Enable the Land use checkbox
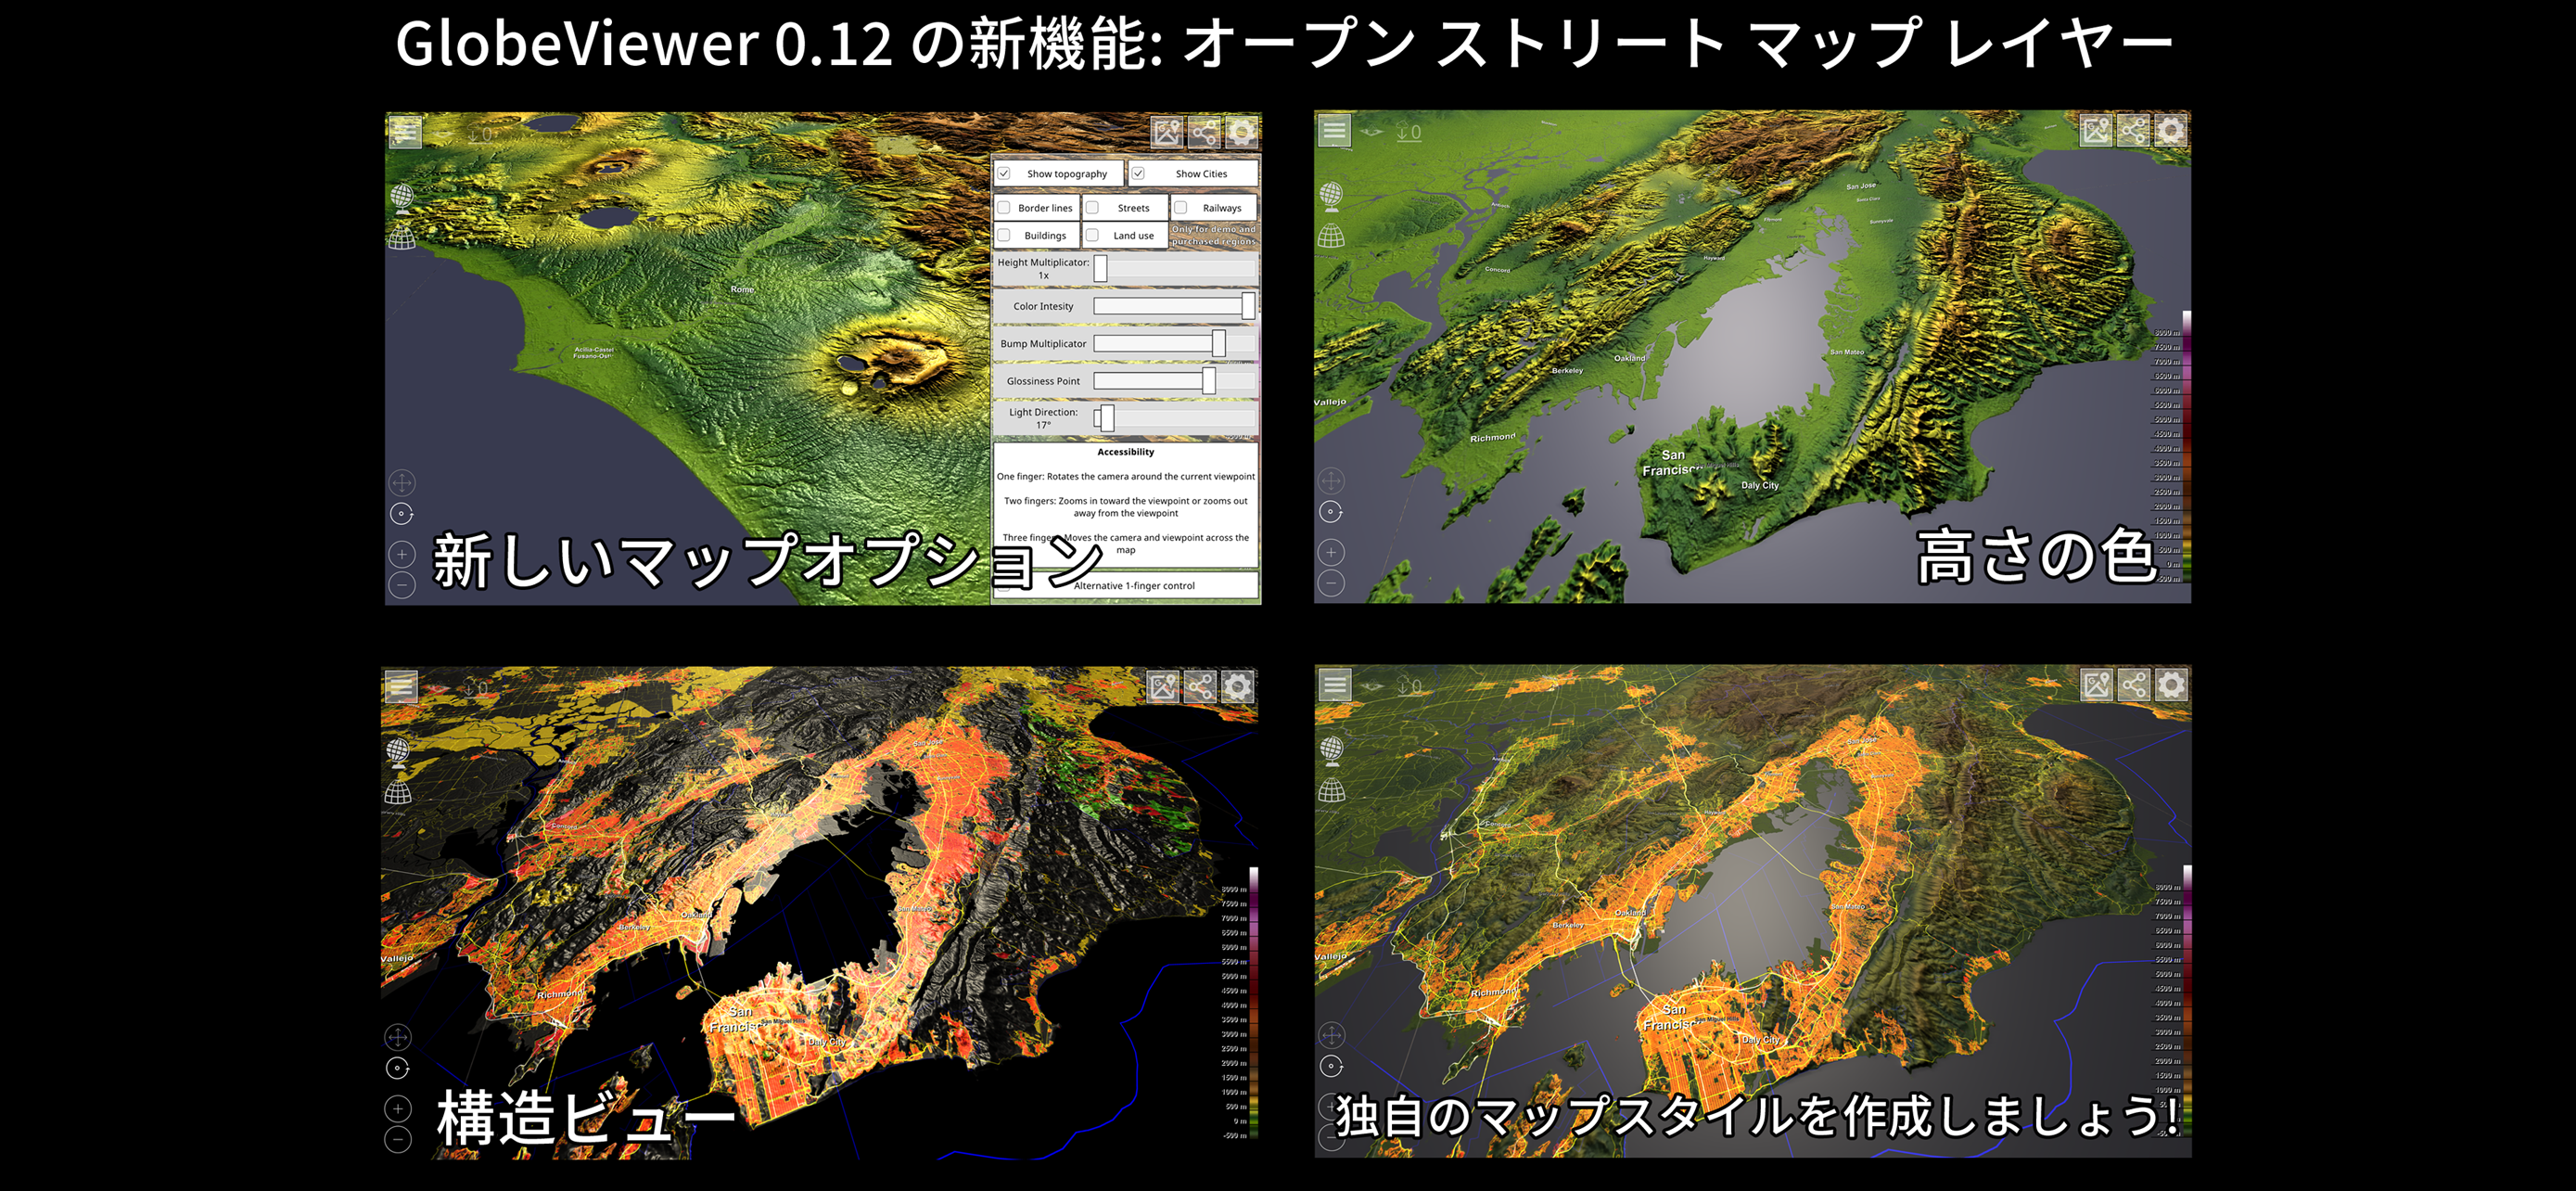This screenshot has height=1191, width=2576. click(x=1093, y=236)
